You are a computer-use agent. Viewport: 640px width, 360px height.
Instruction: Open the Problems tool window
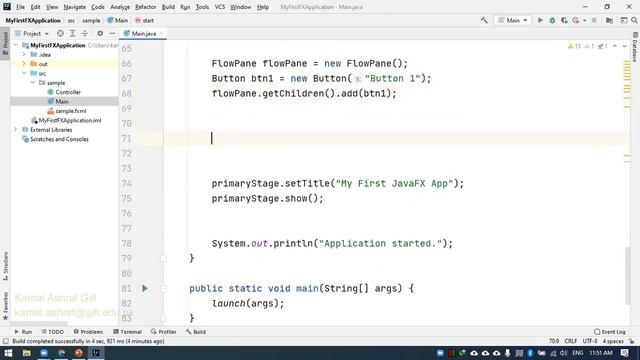(x=88, y=332)
